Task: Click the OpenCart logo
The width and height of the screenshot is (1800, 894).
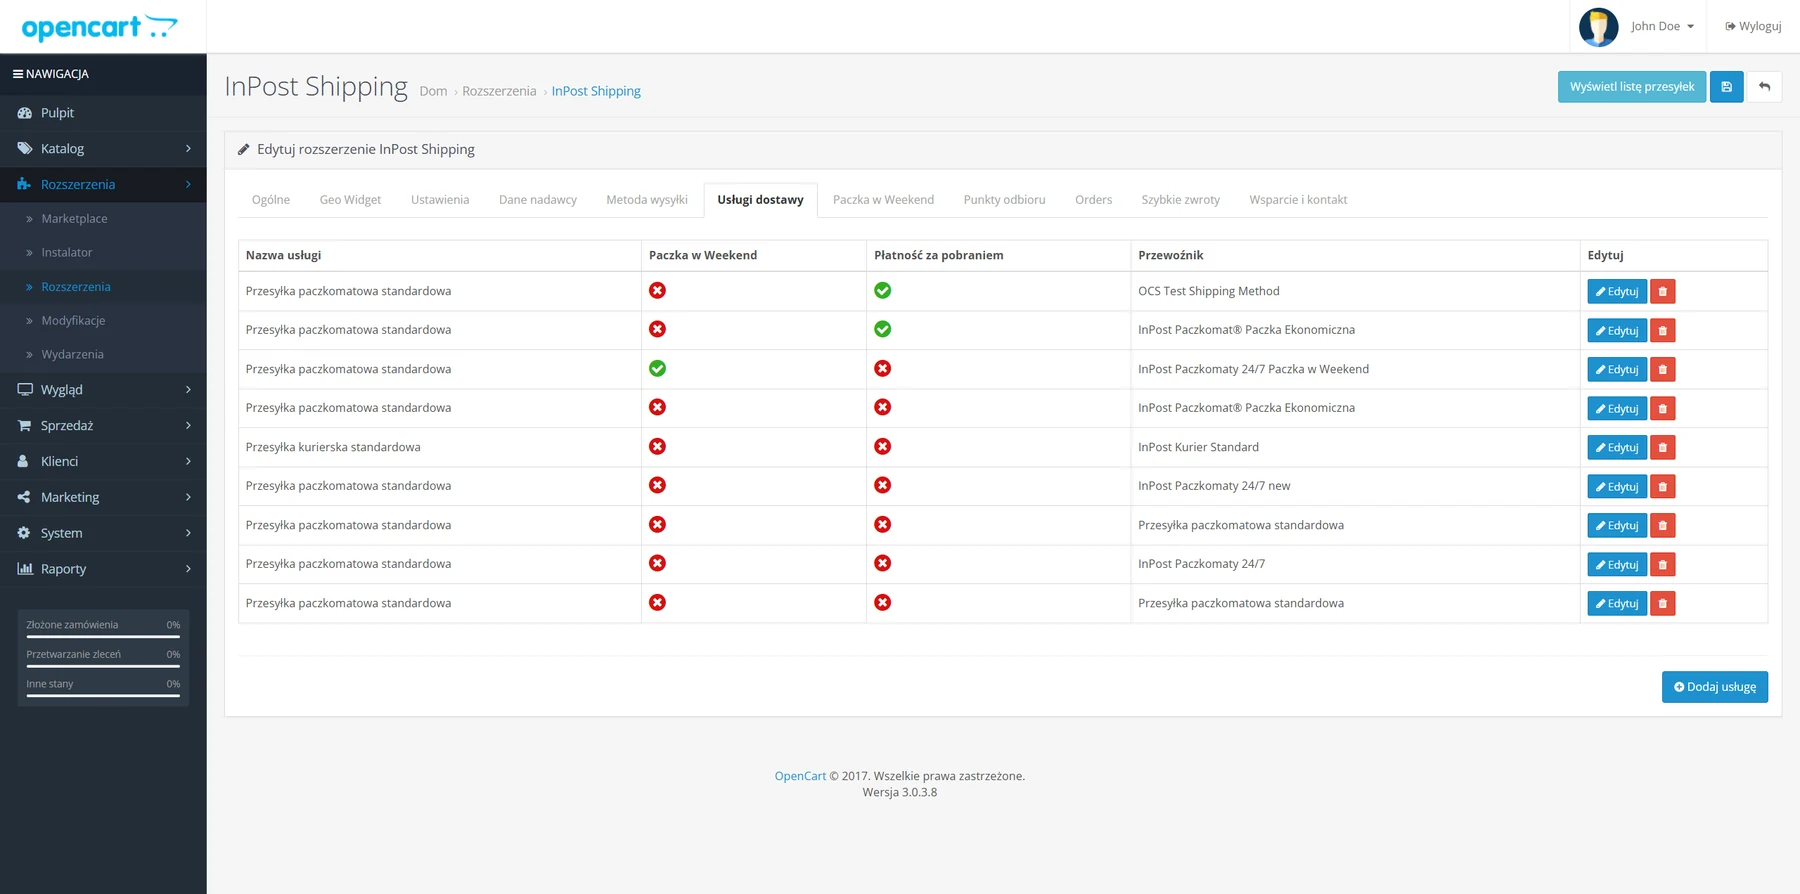Action: pyautogui.click(x=99, y=27)
